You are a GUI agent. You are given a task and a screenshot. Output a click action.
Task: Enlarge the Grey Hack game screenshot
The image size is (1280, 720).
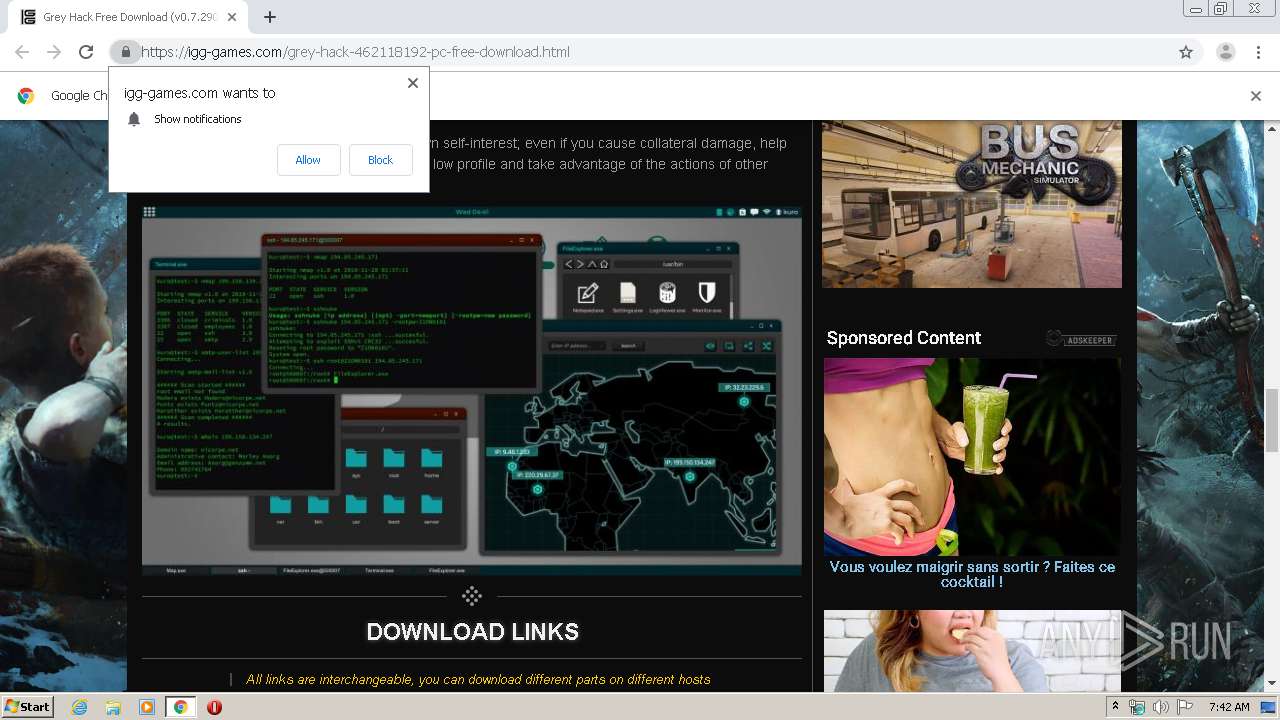tap(472, 391)
